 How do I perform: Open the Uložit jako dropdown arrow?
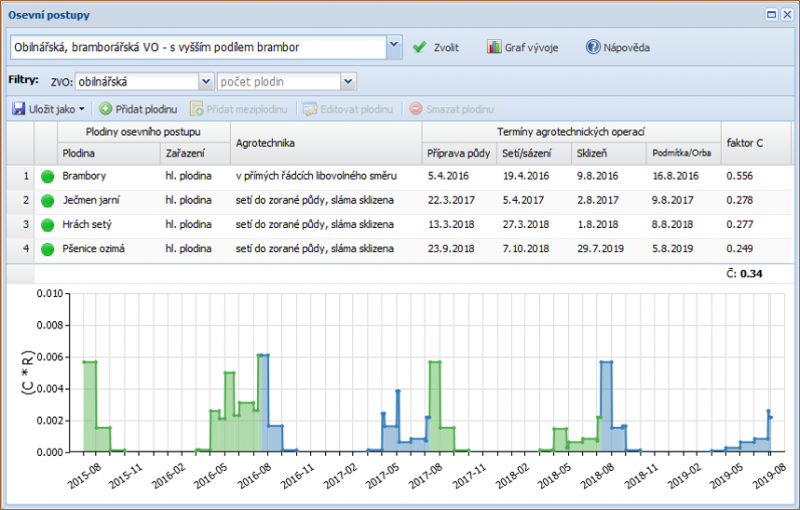tap(82, 108)
